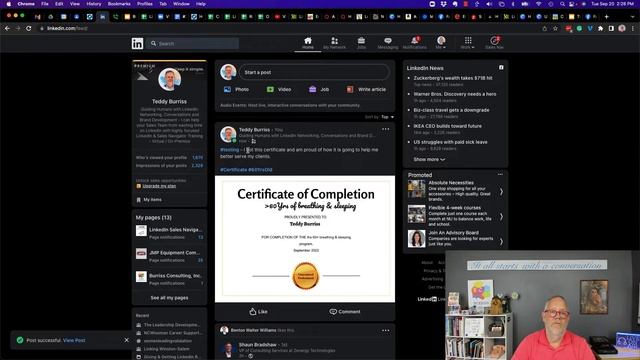Read US struggles with paid sick leave
This screenshot has width=640, height=360.
click(x=450, y=142)
